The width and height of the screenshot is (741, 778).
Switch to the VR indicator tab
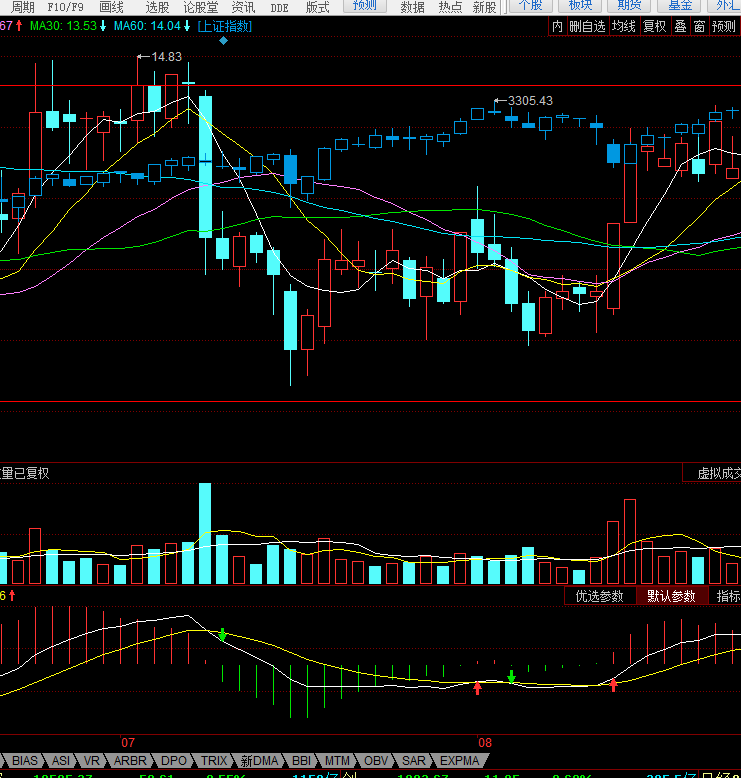click(91, 760)
